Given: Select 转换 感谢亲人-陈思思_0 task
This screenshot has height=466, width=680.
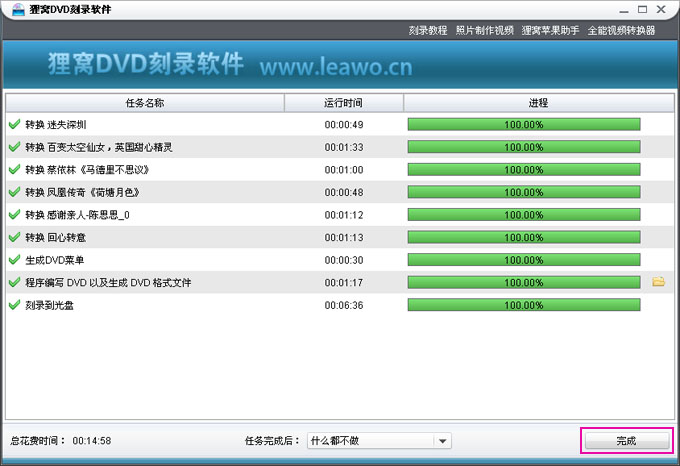Looking at the screenshot, I should (340, 215).
